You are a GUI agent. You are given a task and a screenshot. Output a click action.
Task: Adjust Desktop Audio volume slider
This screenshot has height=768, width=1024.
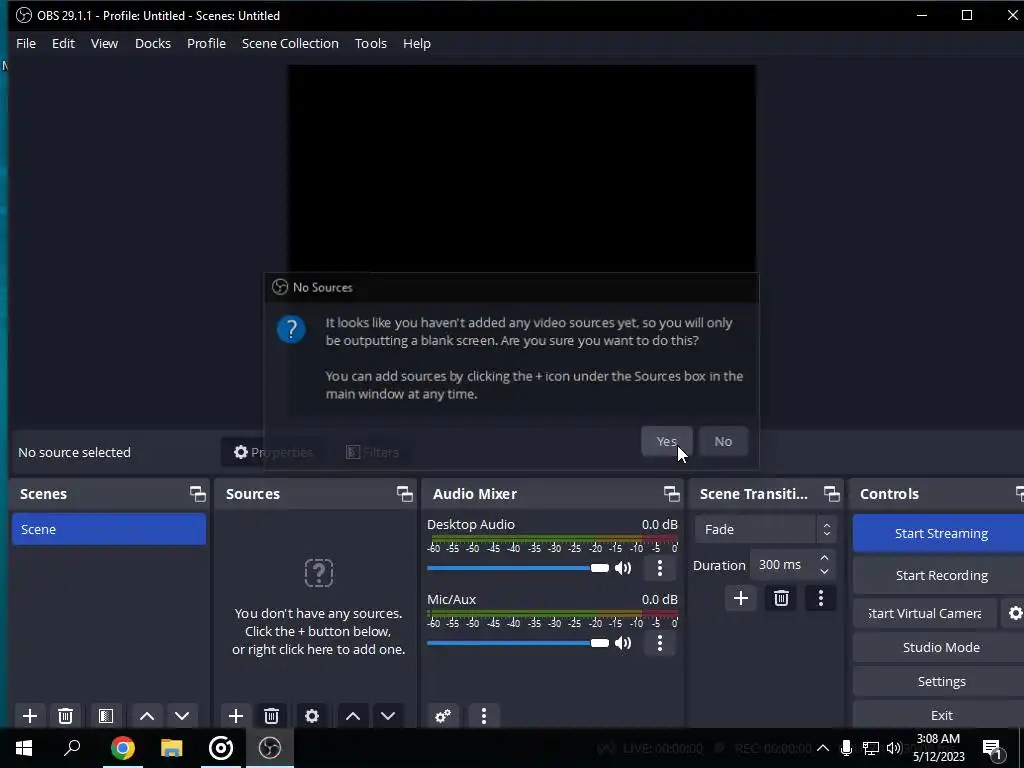(x=518, y=568)
